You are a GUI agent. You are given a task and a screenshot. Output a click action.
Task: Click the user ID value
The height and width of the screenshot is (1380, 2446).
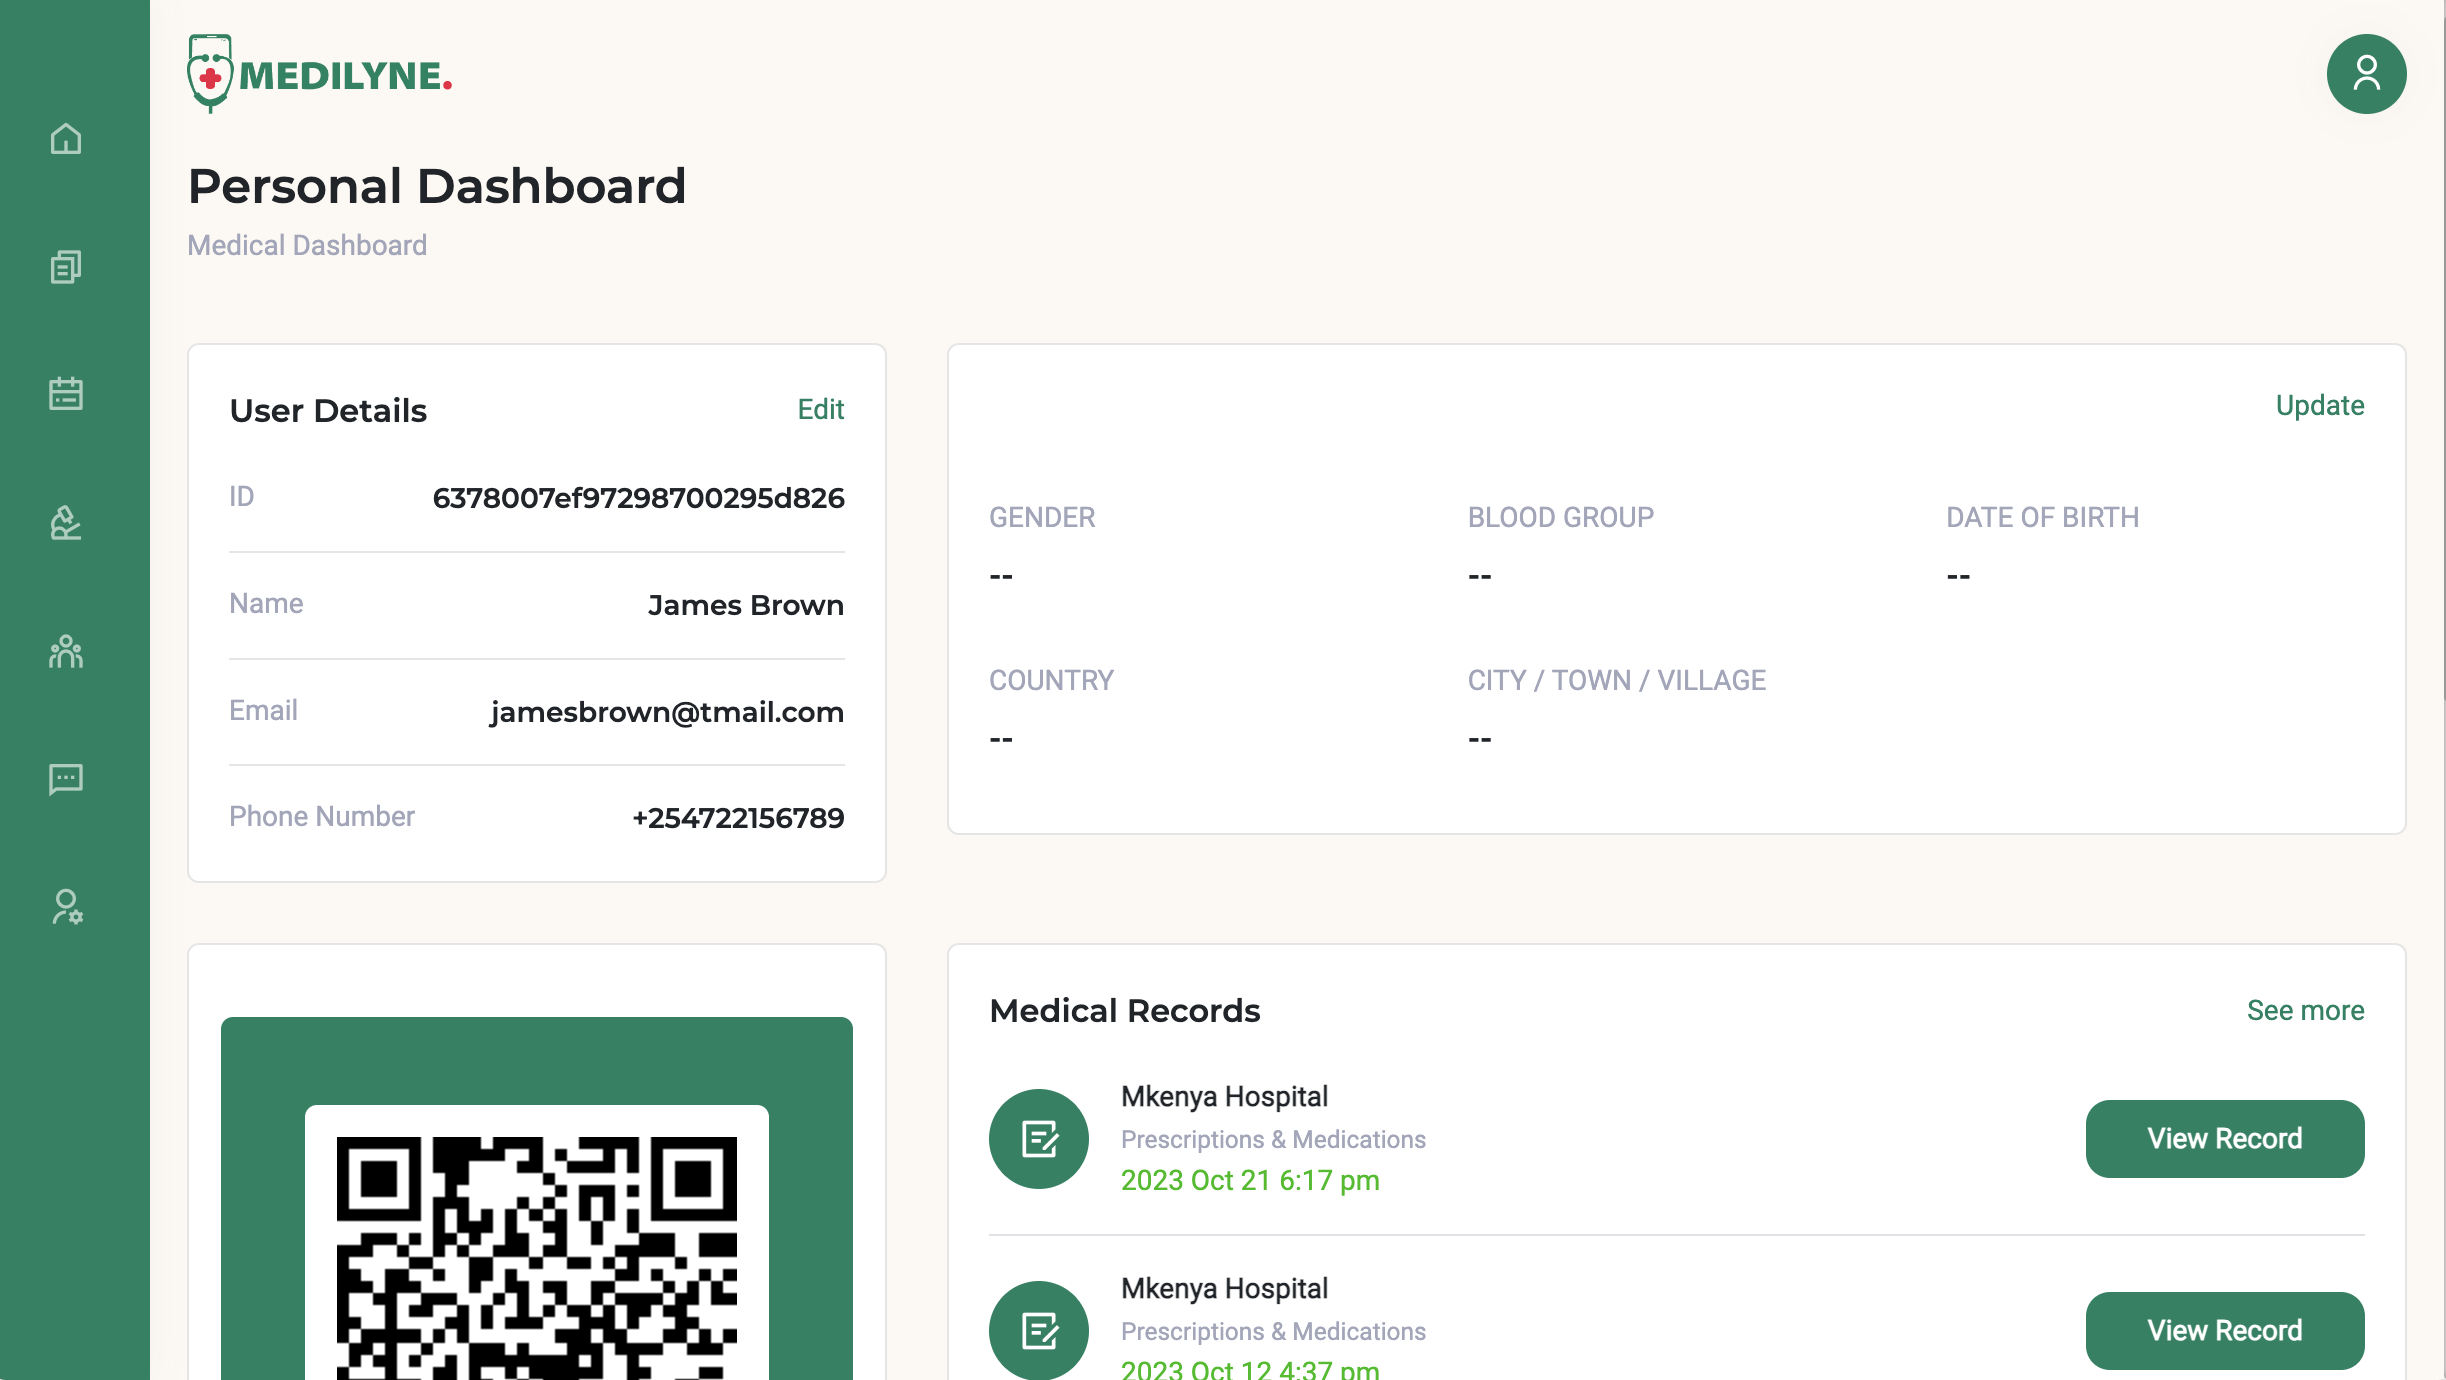[x=638, y=498]
